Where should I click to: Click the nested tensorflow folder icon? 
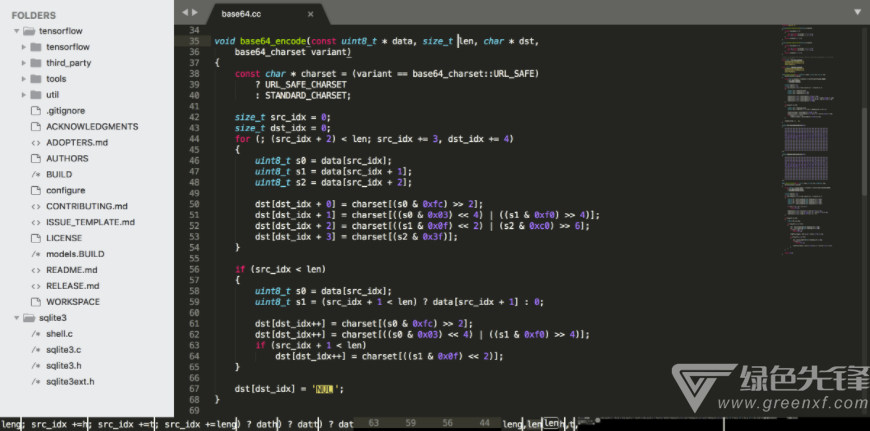36,46
